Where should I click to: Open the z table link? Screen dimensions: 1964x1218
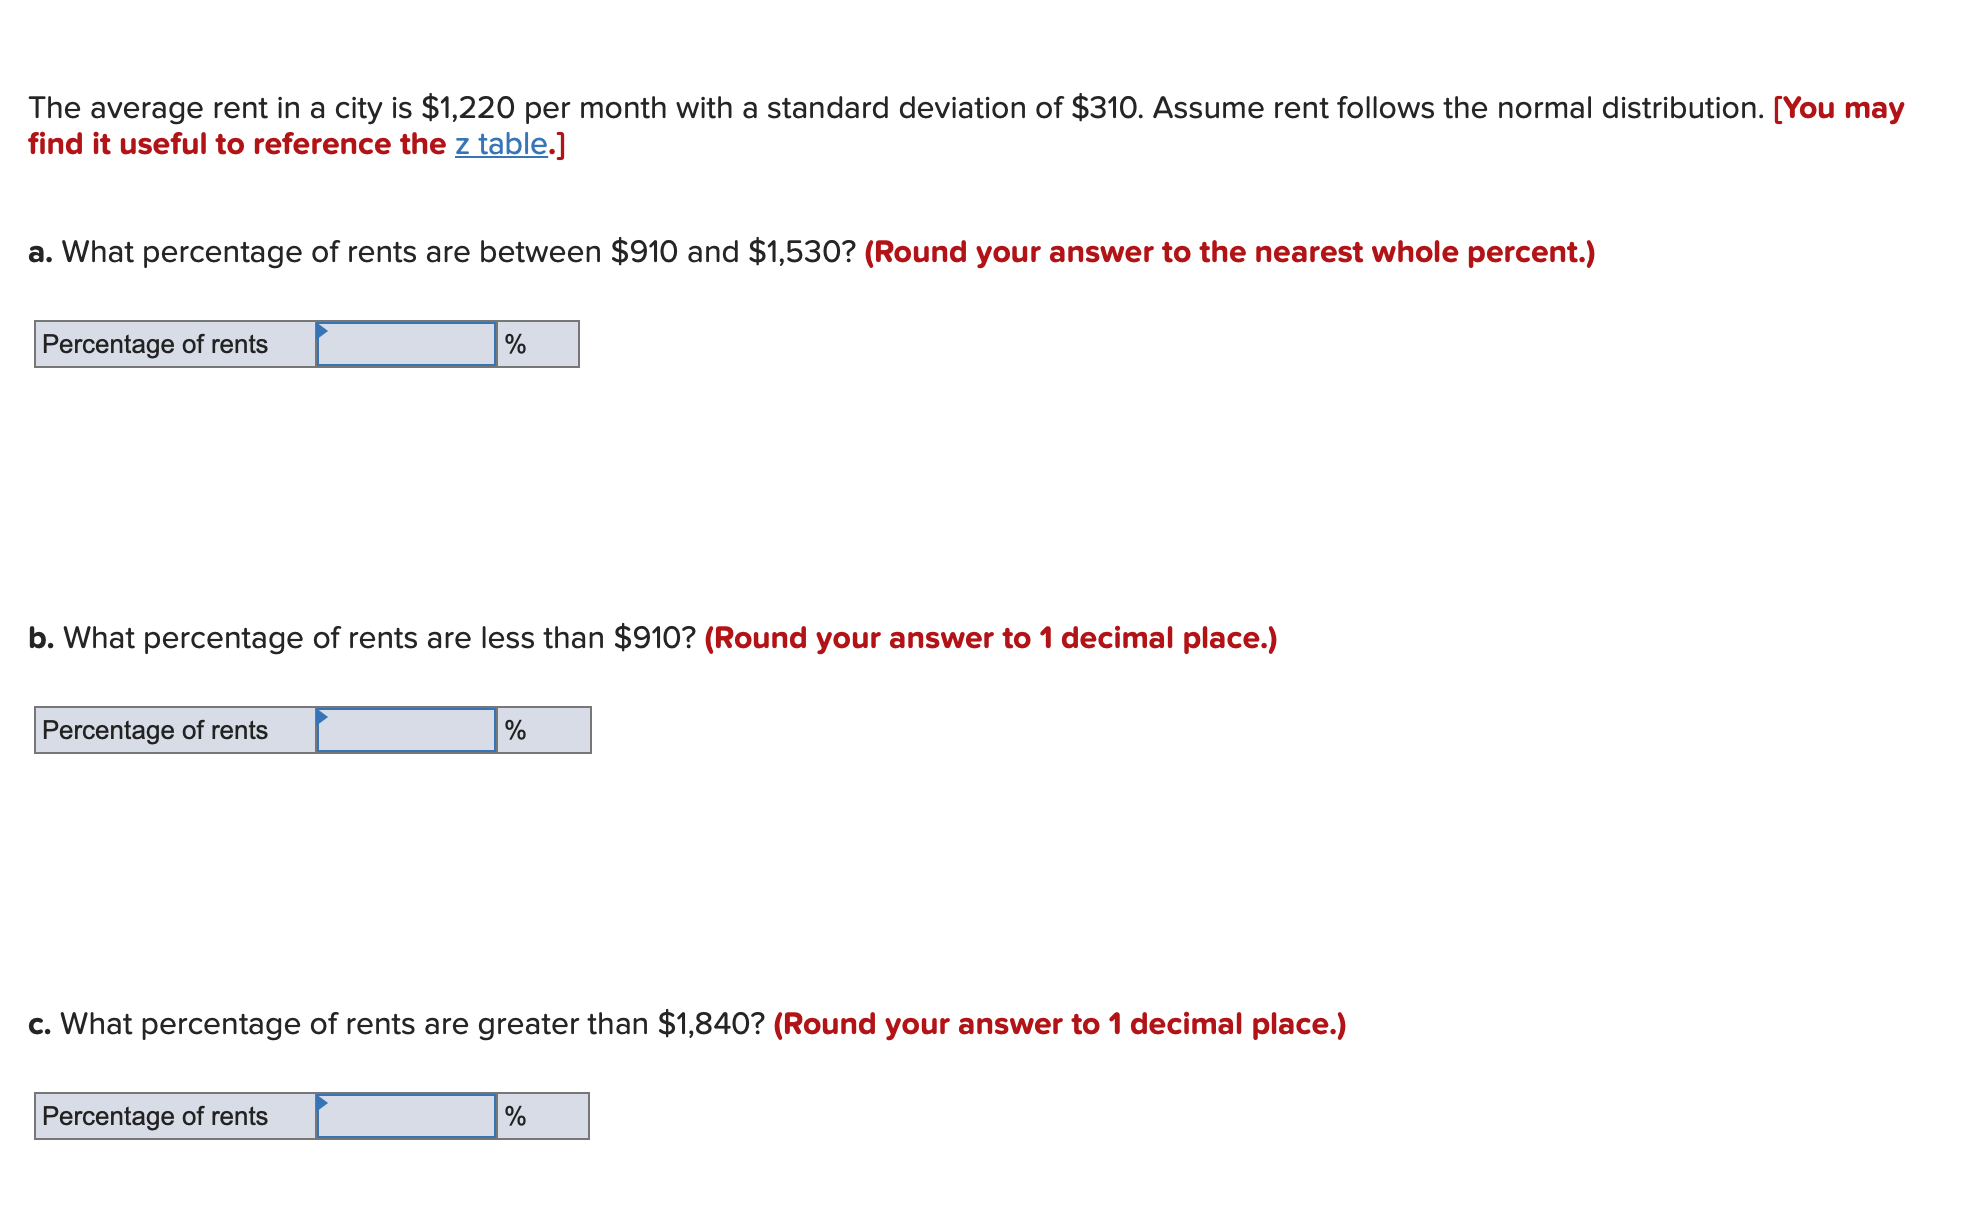500,144
